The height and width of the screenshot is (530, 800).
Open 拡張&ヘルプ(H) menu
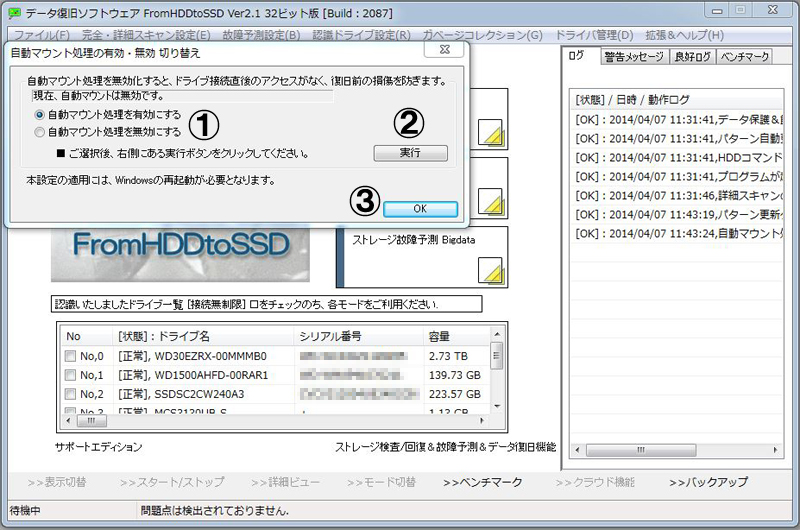click(684, 35)
